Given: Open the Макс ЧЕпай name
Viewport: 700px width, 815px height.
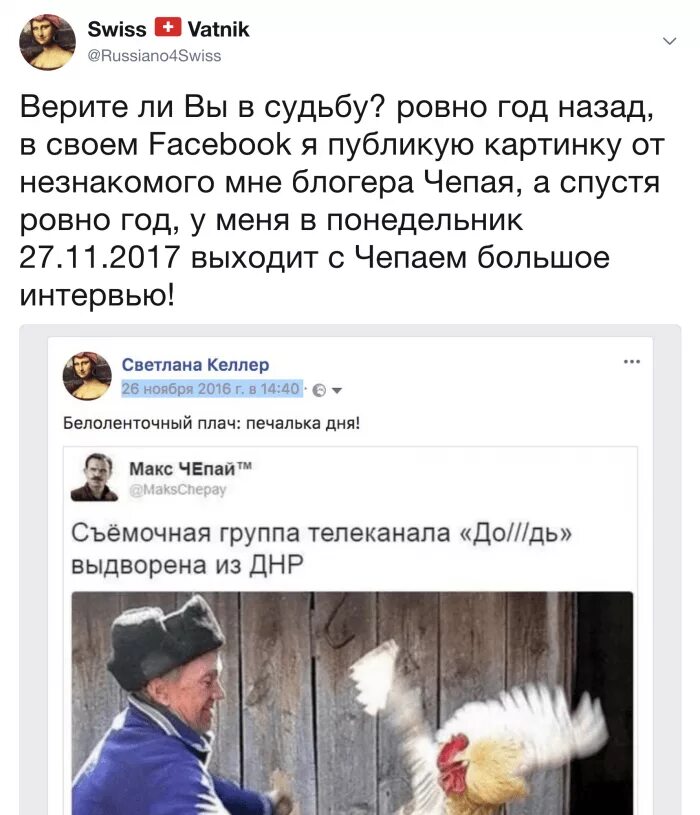Looking at the screenshot, I should pyautogui.click(x=190, y=468).
